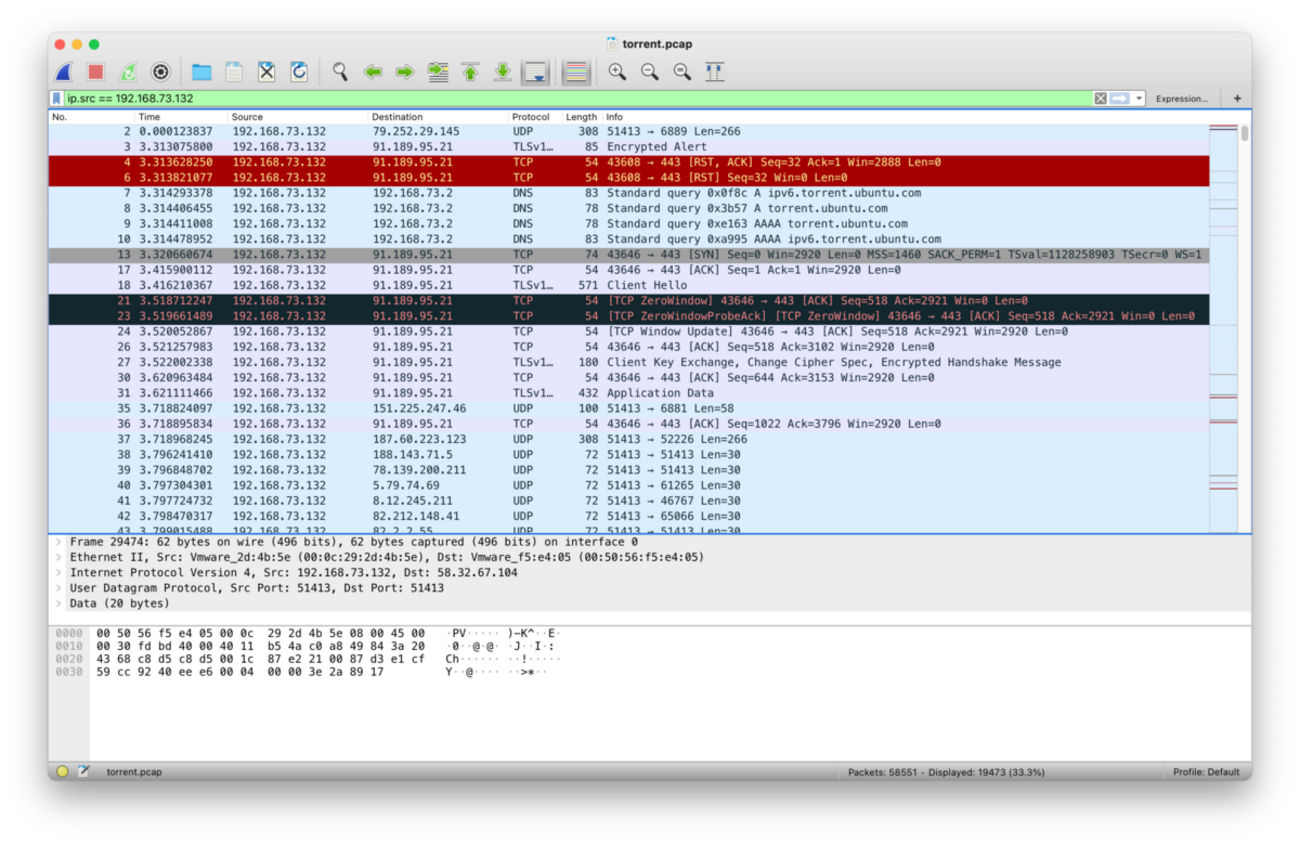Select packet 27 Client Key Exchange row

[628, 362]
